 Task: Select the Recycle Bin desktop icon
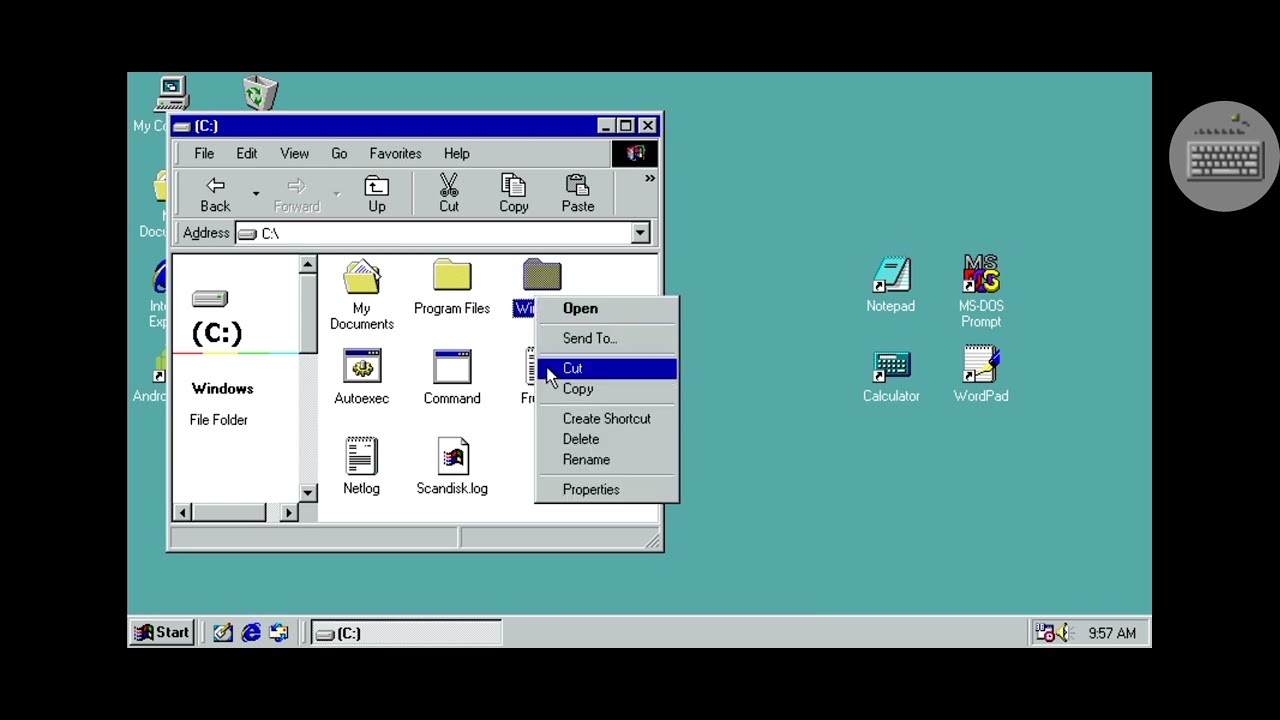click(x=260, y=93)
